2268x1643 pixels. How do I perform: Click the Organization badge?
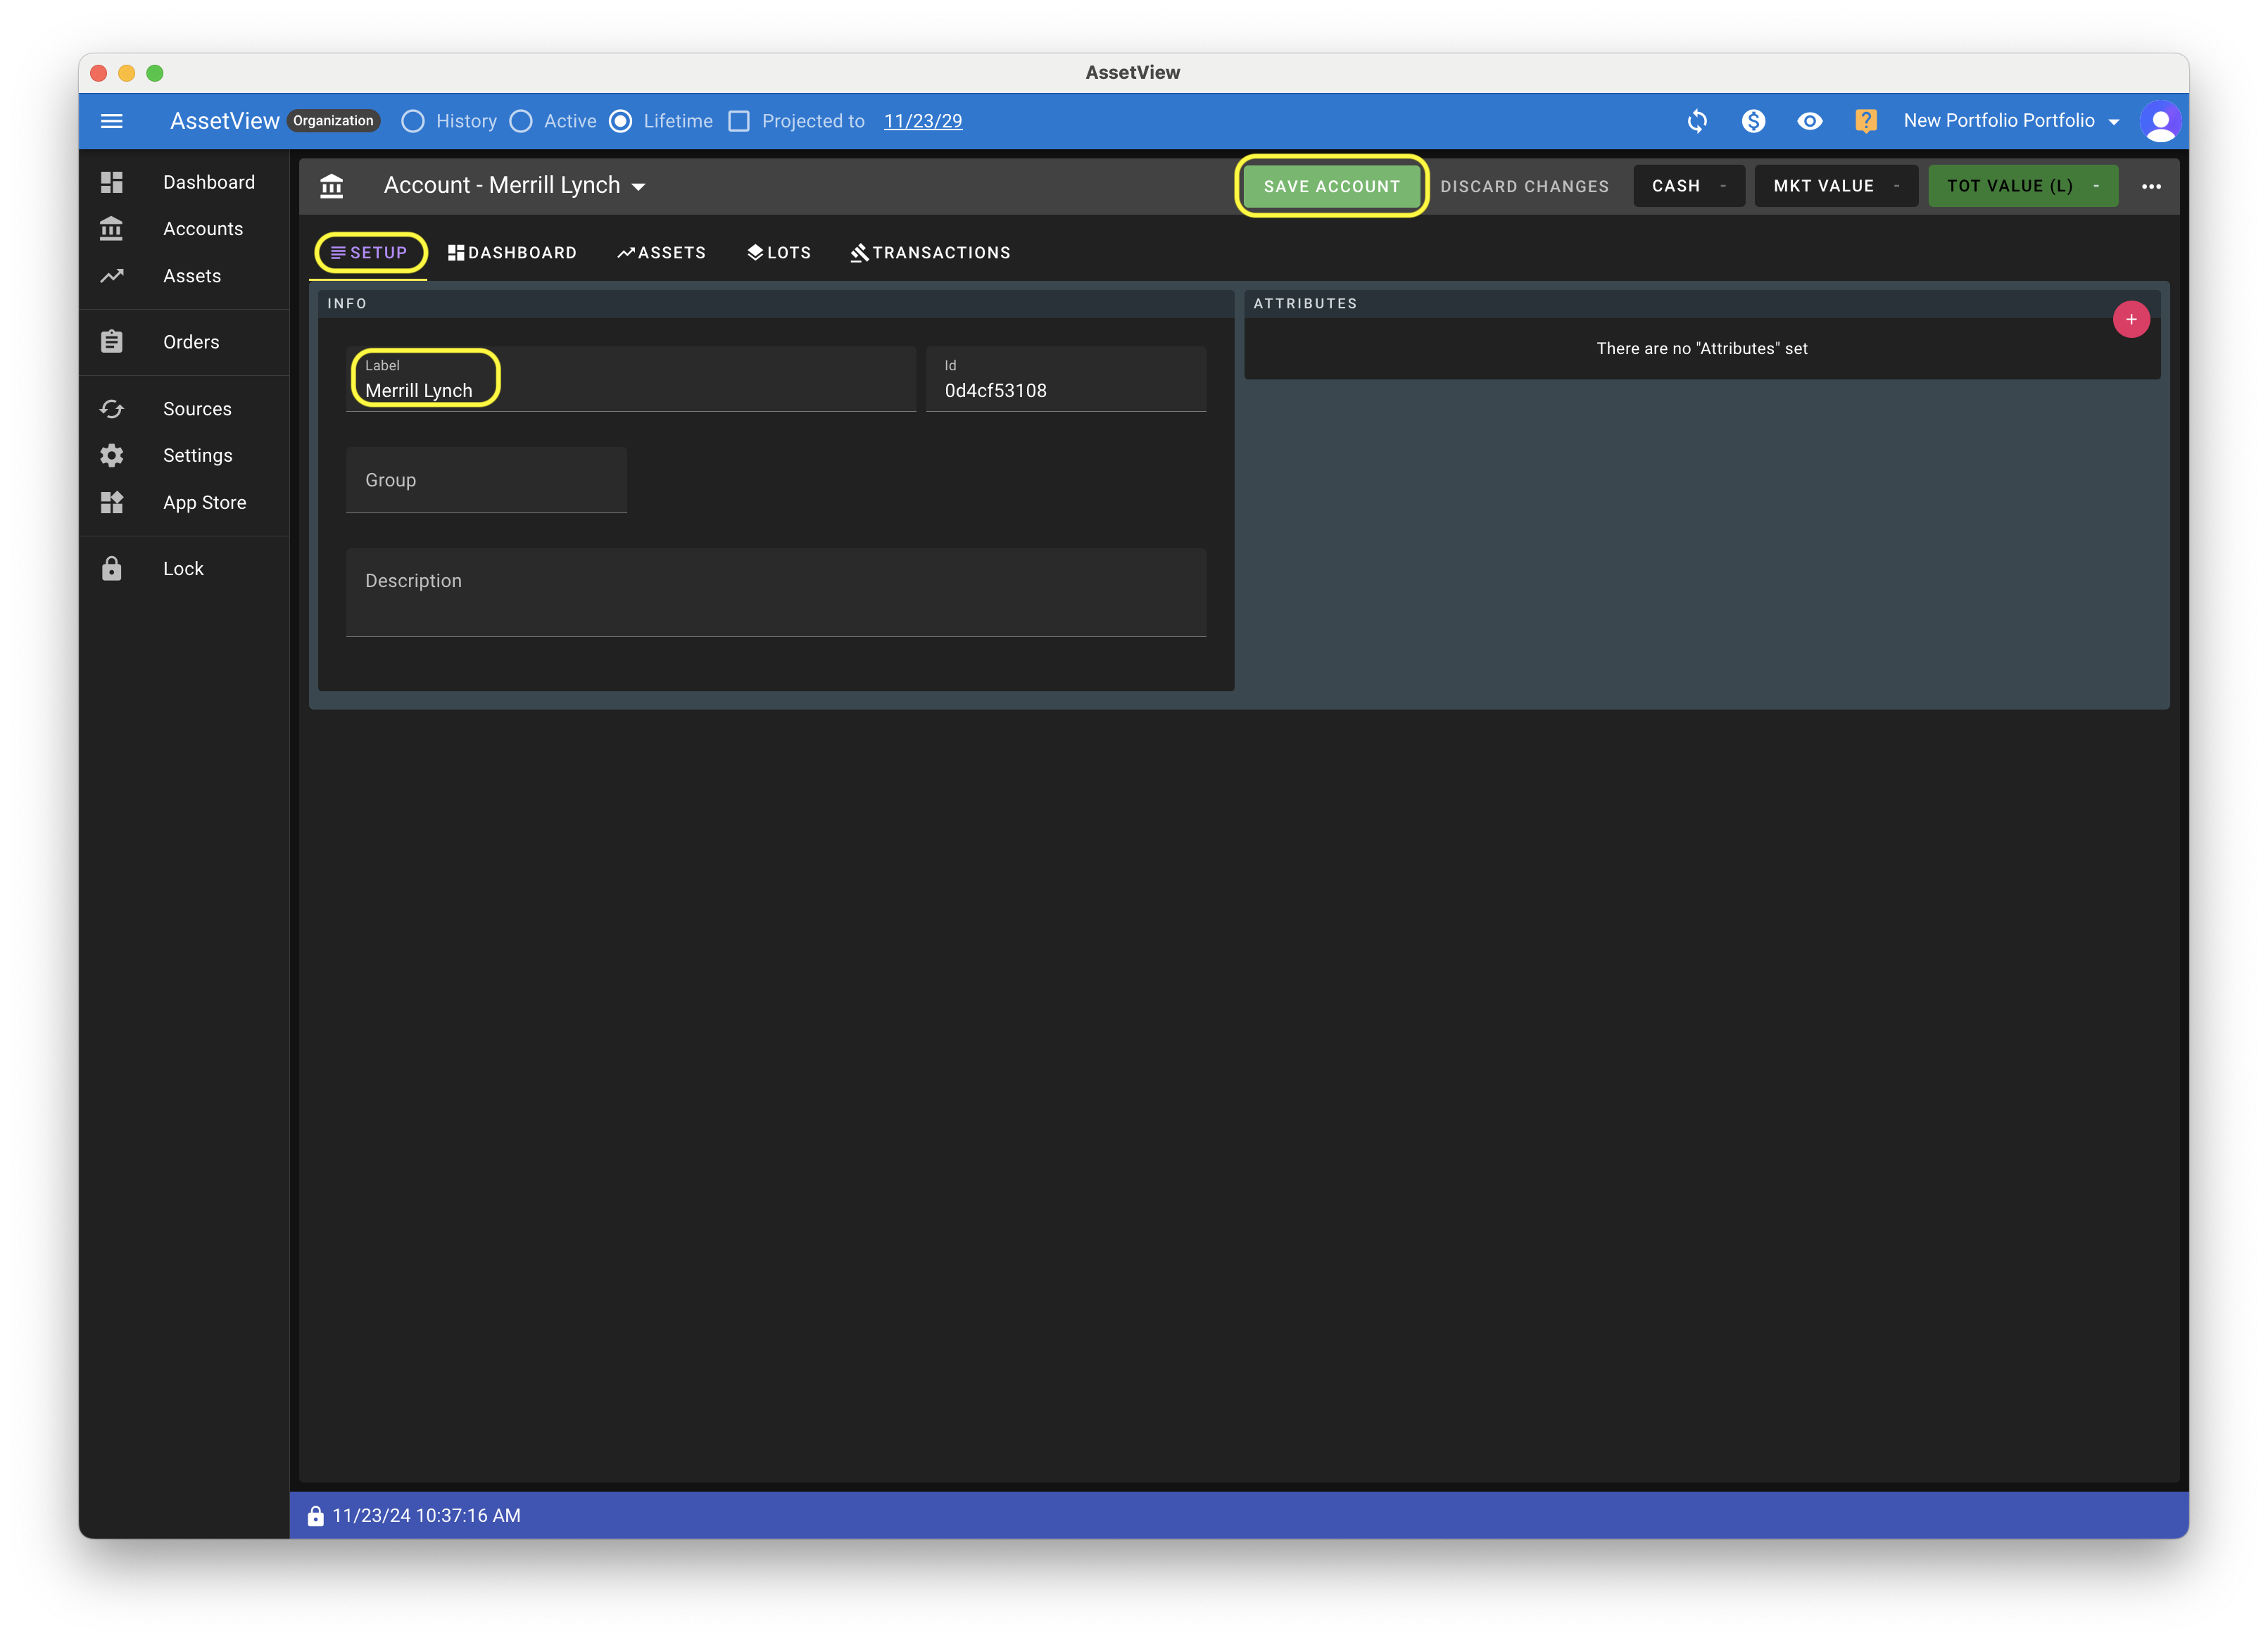333,121
